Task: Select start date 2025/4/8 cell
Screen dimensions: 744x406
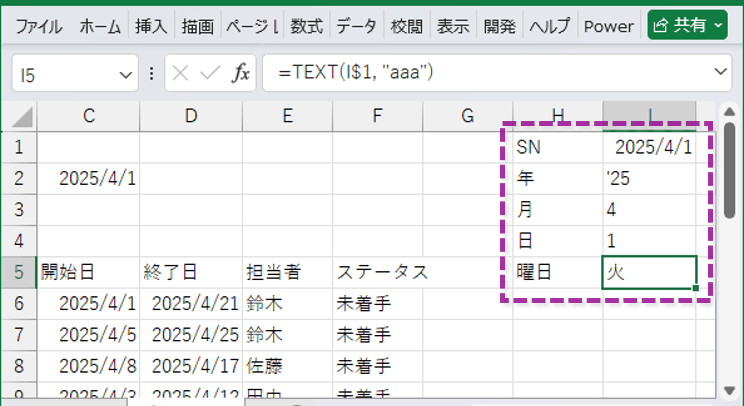Action: point(89,366)
